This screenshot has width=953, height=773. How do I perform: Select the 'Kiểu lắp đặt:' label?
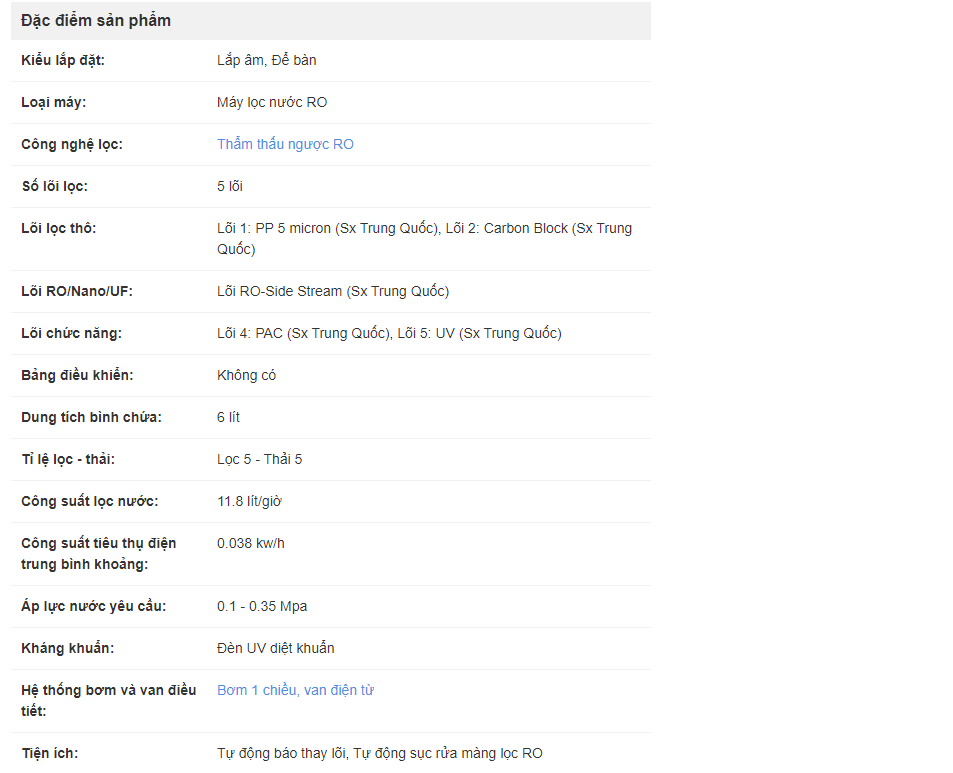click(63, 60)
